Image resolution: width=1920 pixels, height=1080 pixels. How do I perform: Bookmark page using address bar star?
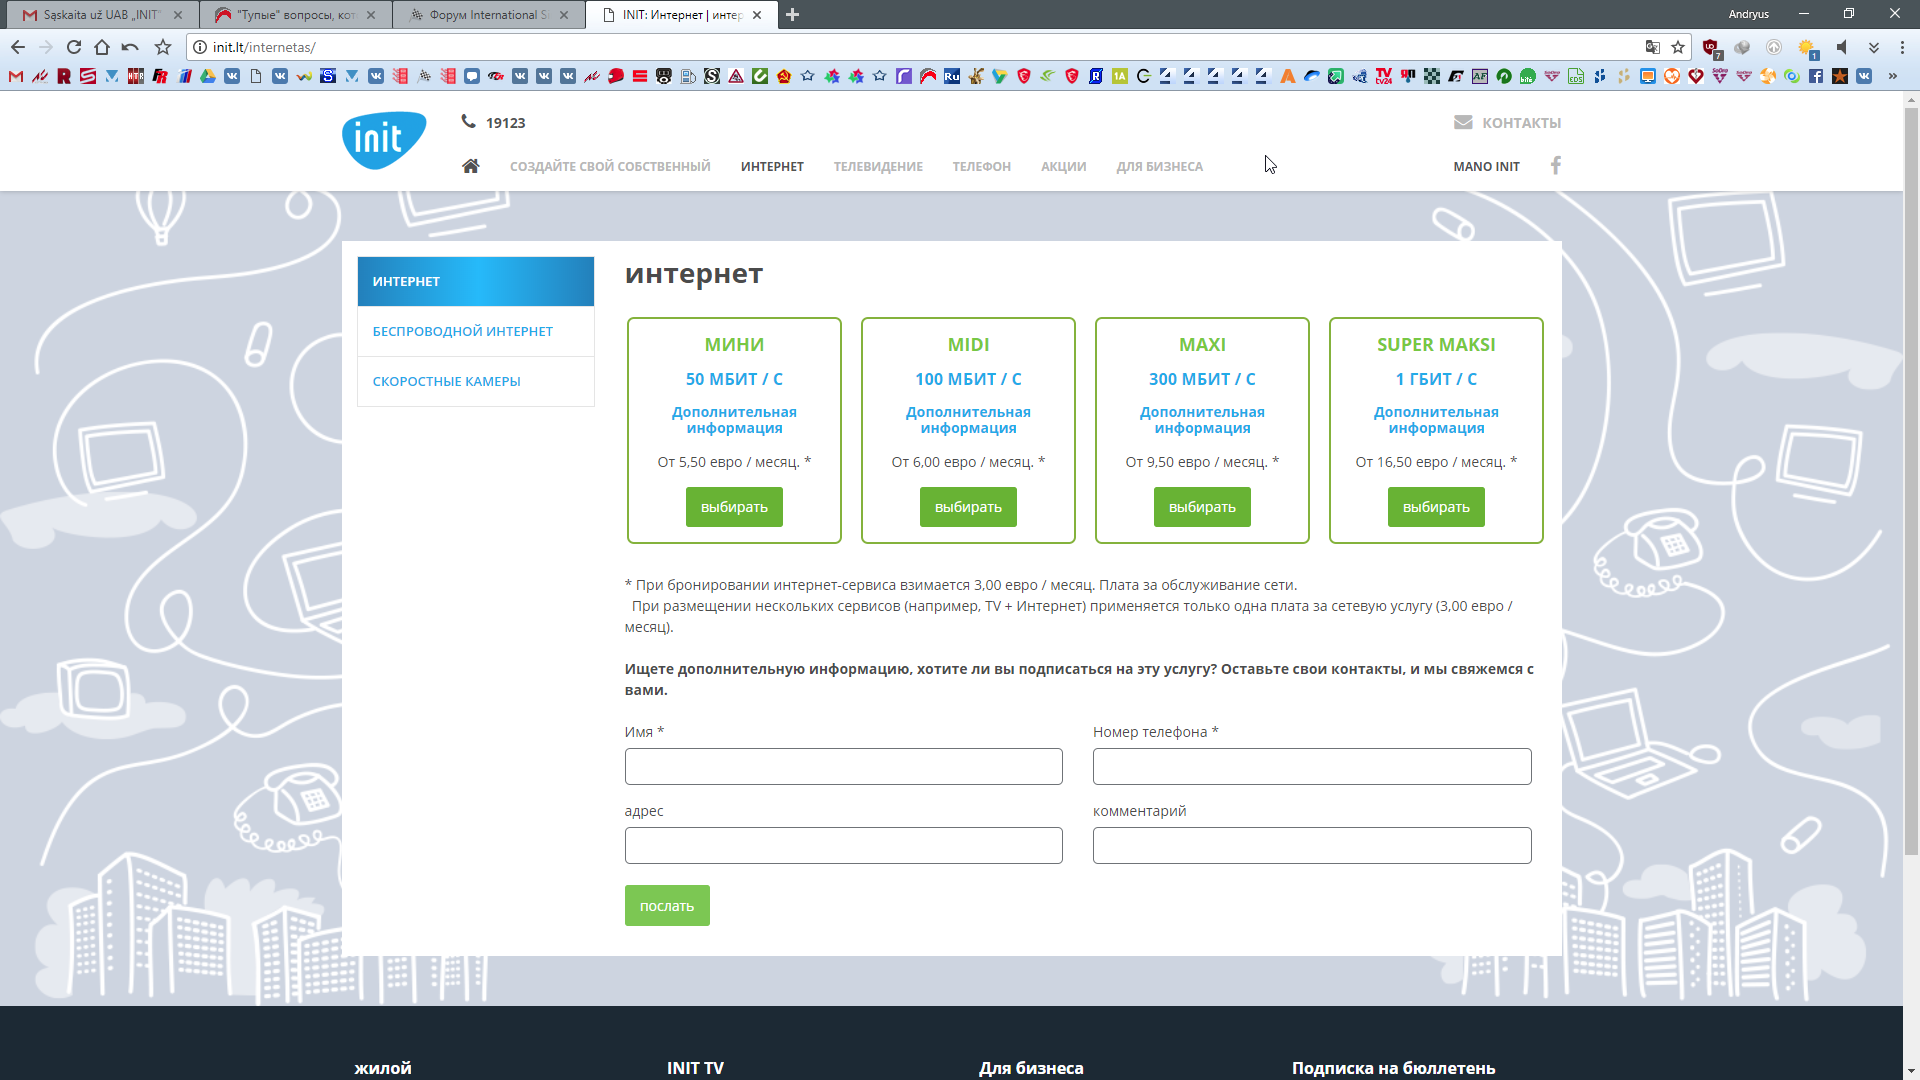(x=1678, y=47)
